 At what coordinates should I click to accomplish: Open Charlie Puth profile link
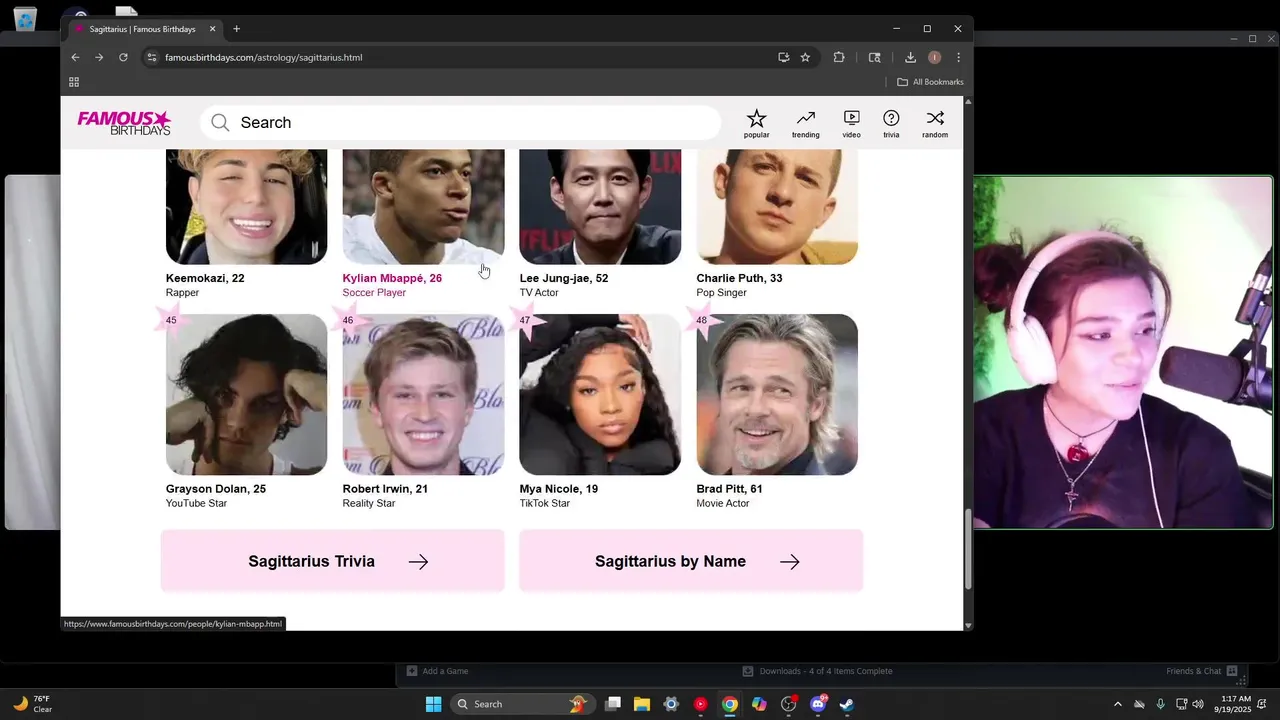(x=739, y=278)
